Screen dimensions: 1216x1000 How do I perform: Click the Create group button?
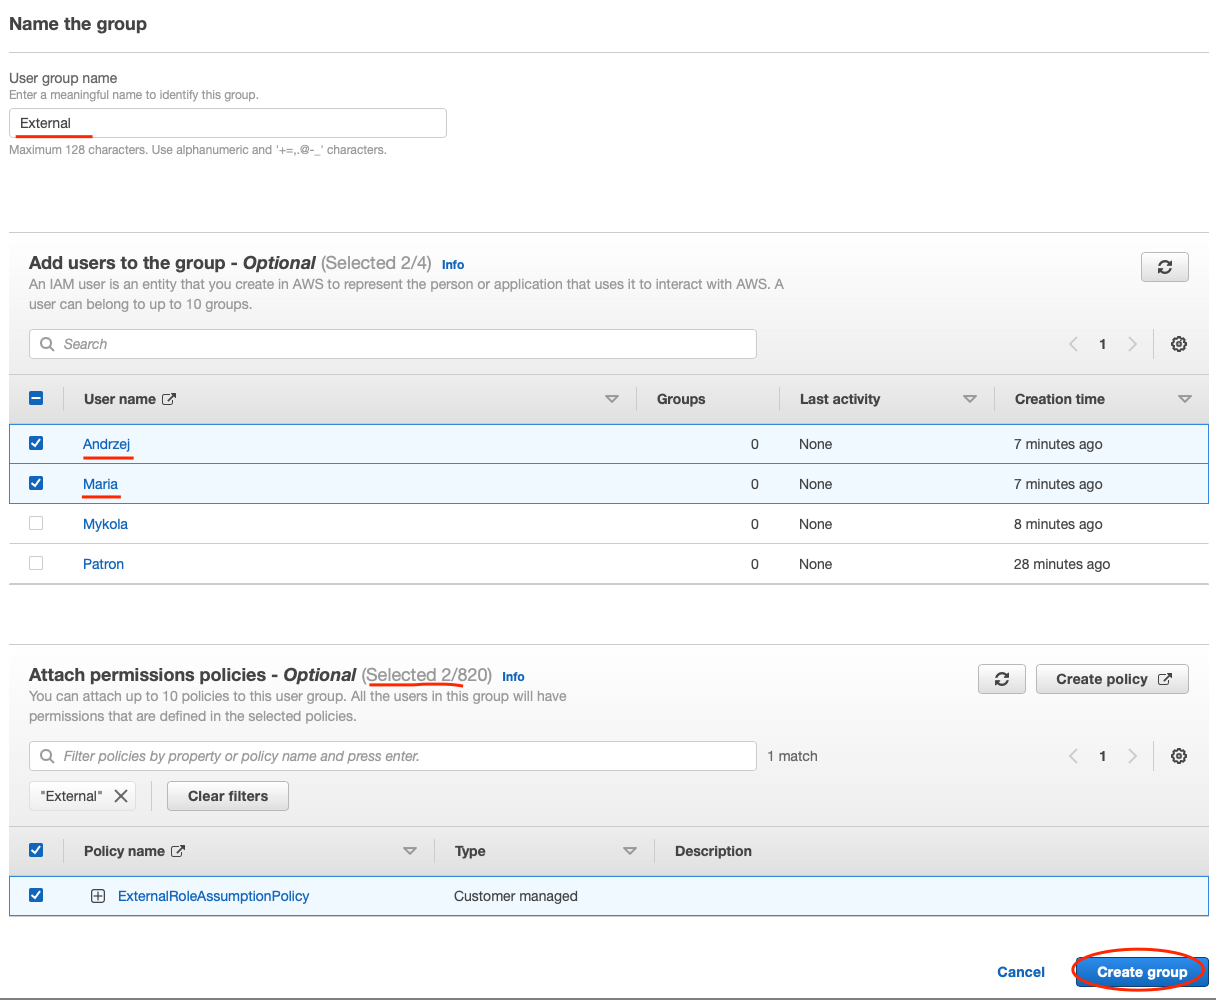[1141, 972]
